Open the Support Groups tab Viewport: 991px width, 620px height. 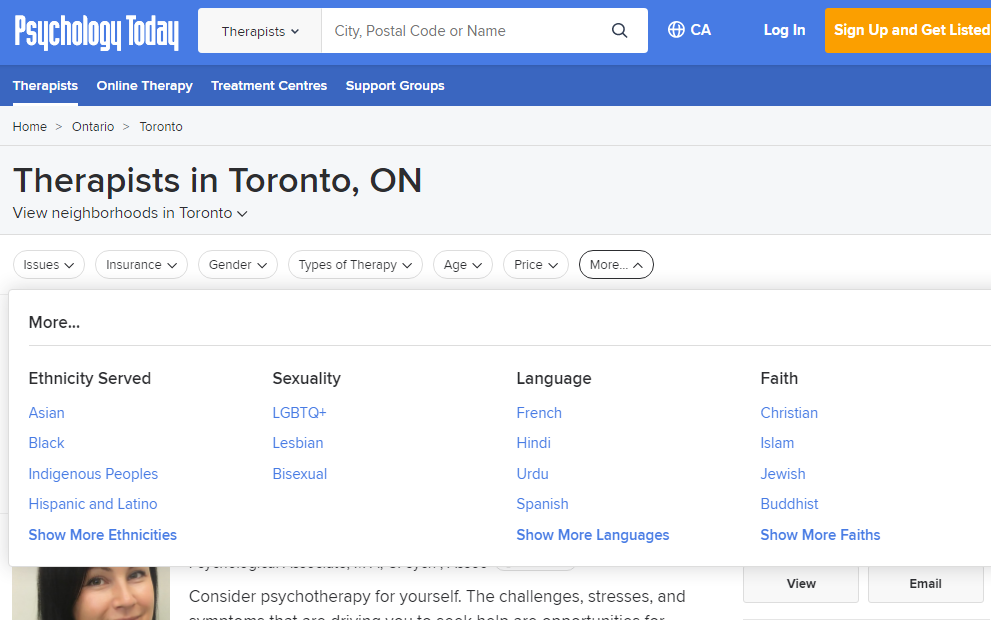(395, 85)
